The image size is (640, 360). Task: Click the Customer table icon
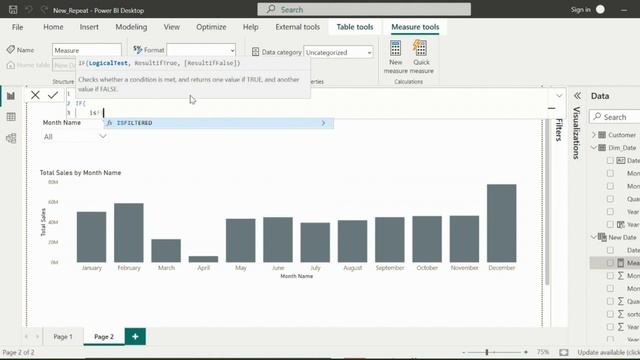[602, 135]
